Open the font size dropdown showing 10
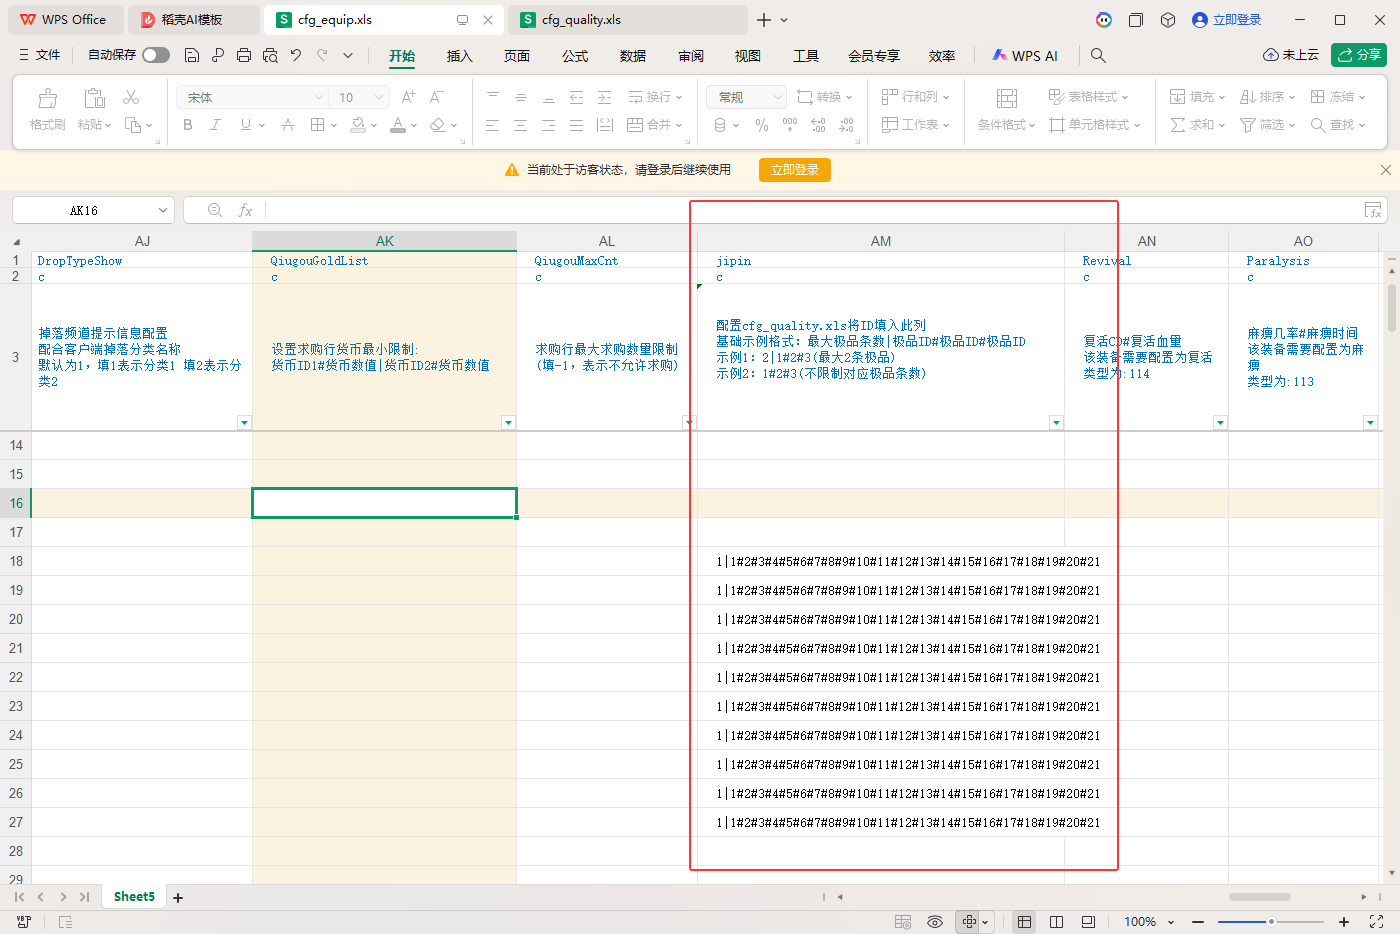Image resolution: width=1400 pixels, height=934 pixels. click(358, 96)
